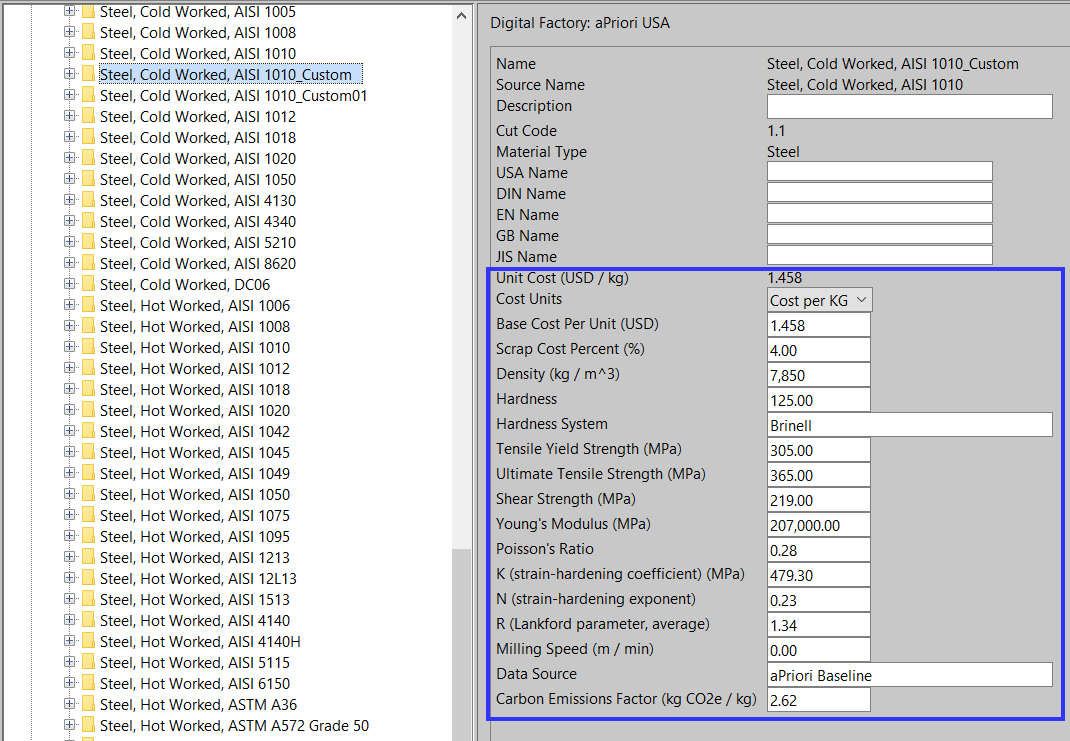Click folder icon for Cold Worked AISI 8620
Screen dimensions: 1070x741
click(88, 263)
